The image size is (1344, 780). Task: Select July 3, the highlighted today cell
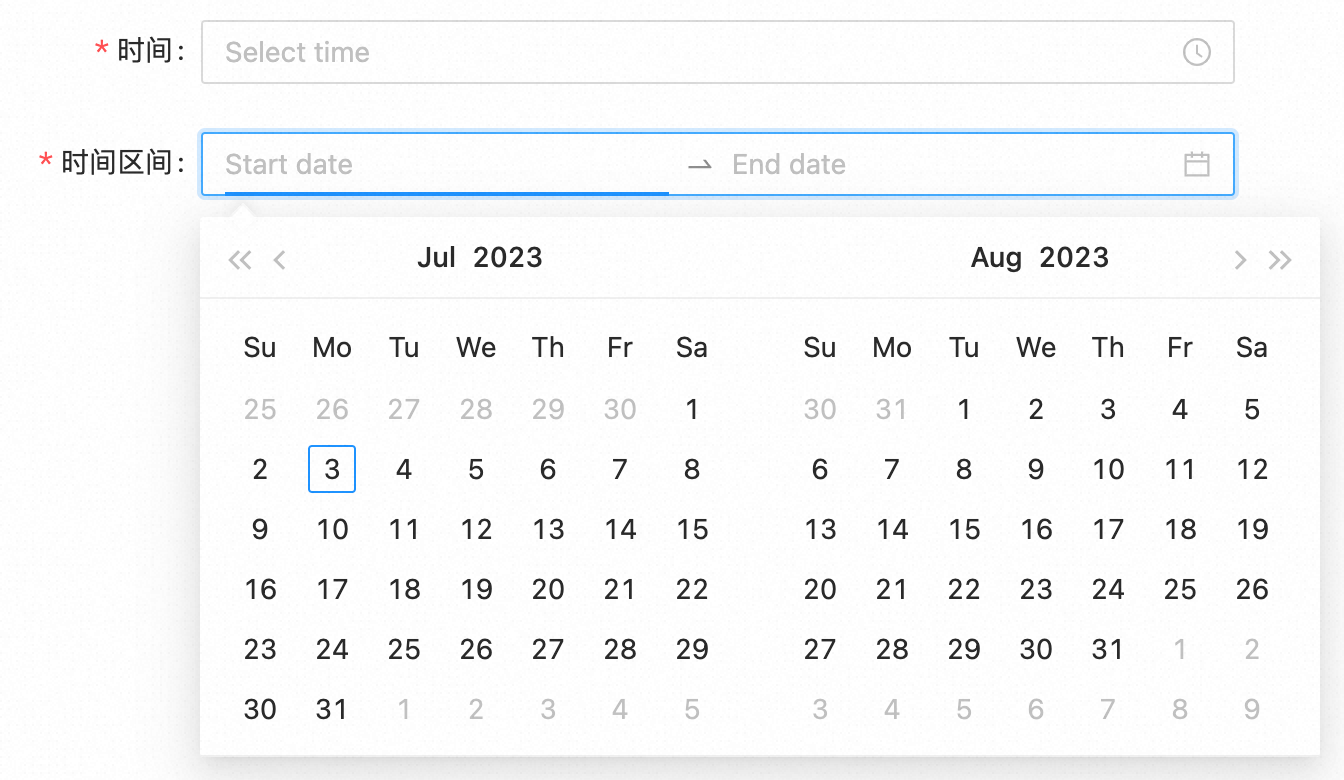(332, 469)
